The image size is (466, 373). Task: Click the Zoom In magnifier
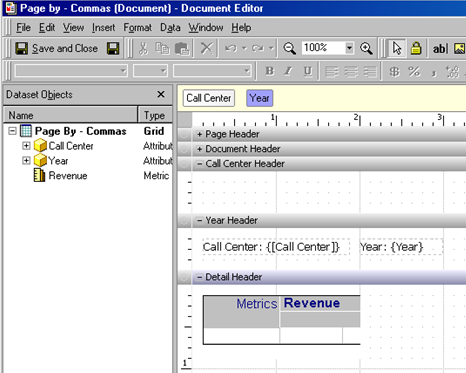click(366, 49)
